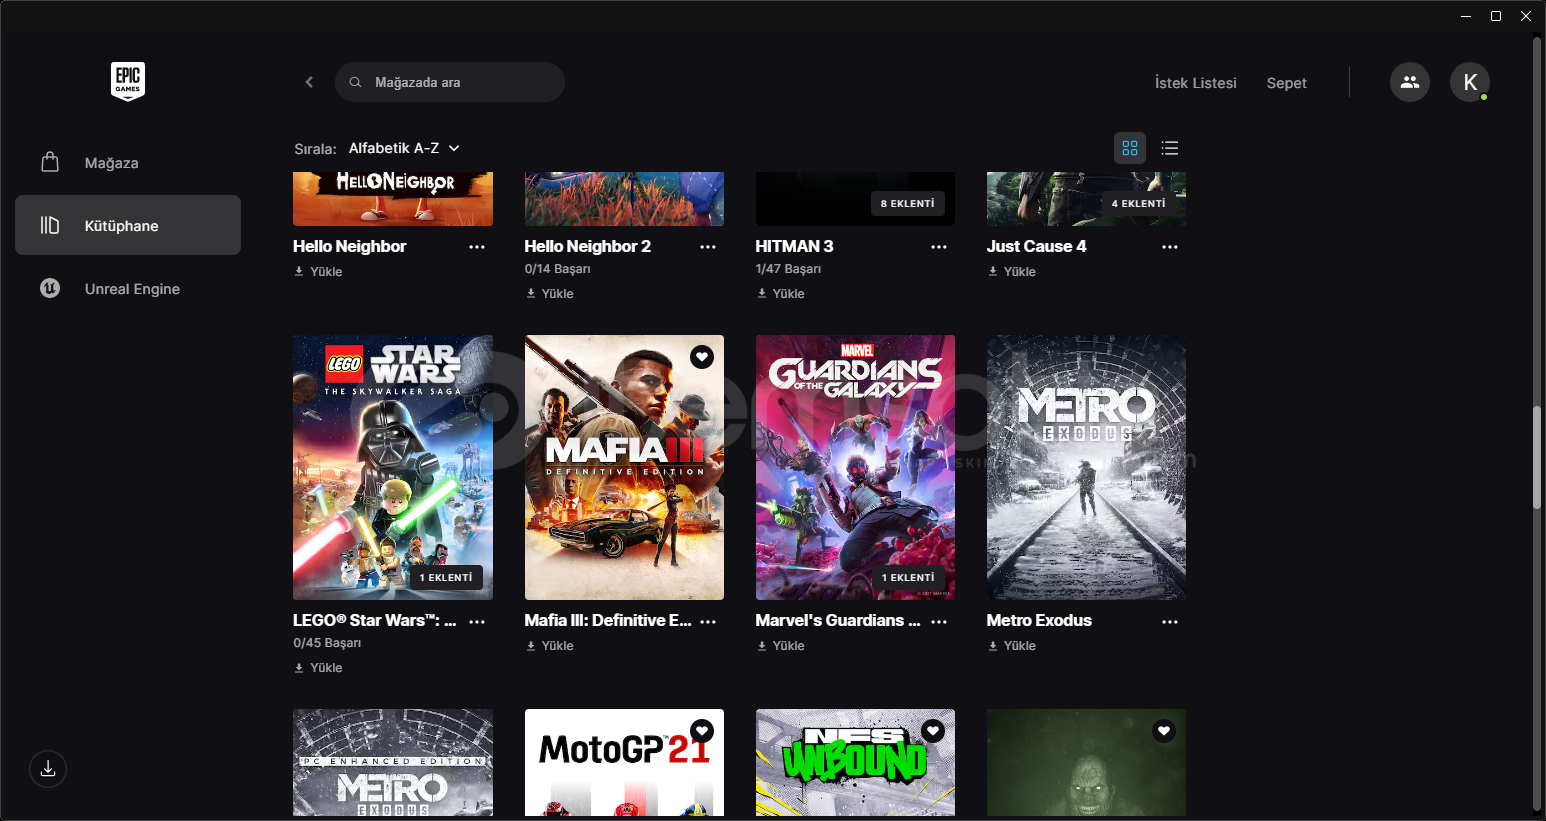1546x821 pixels.
Task: Click the Metro Exodus title text
Action: click(1039, 620)
